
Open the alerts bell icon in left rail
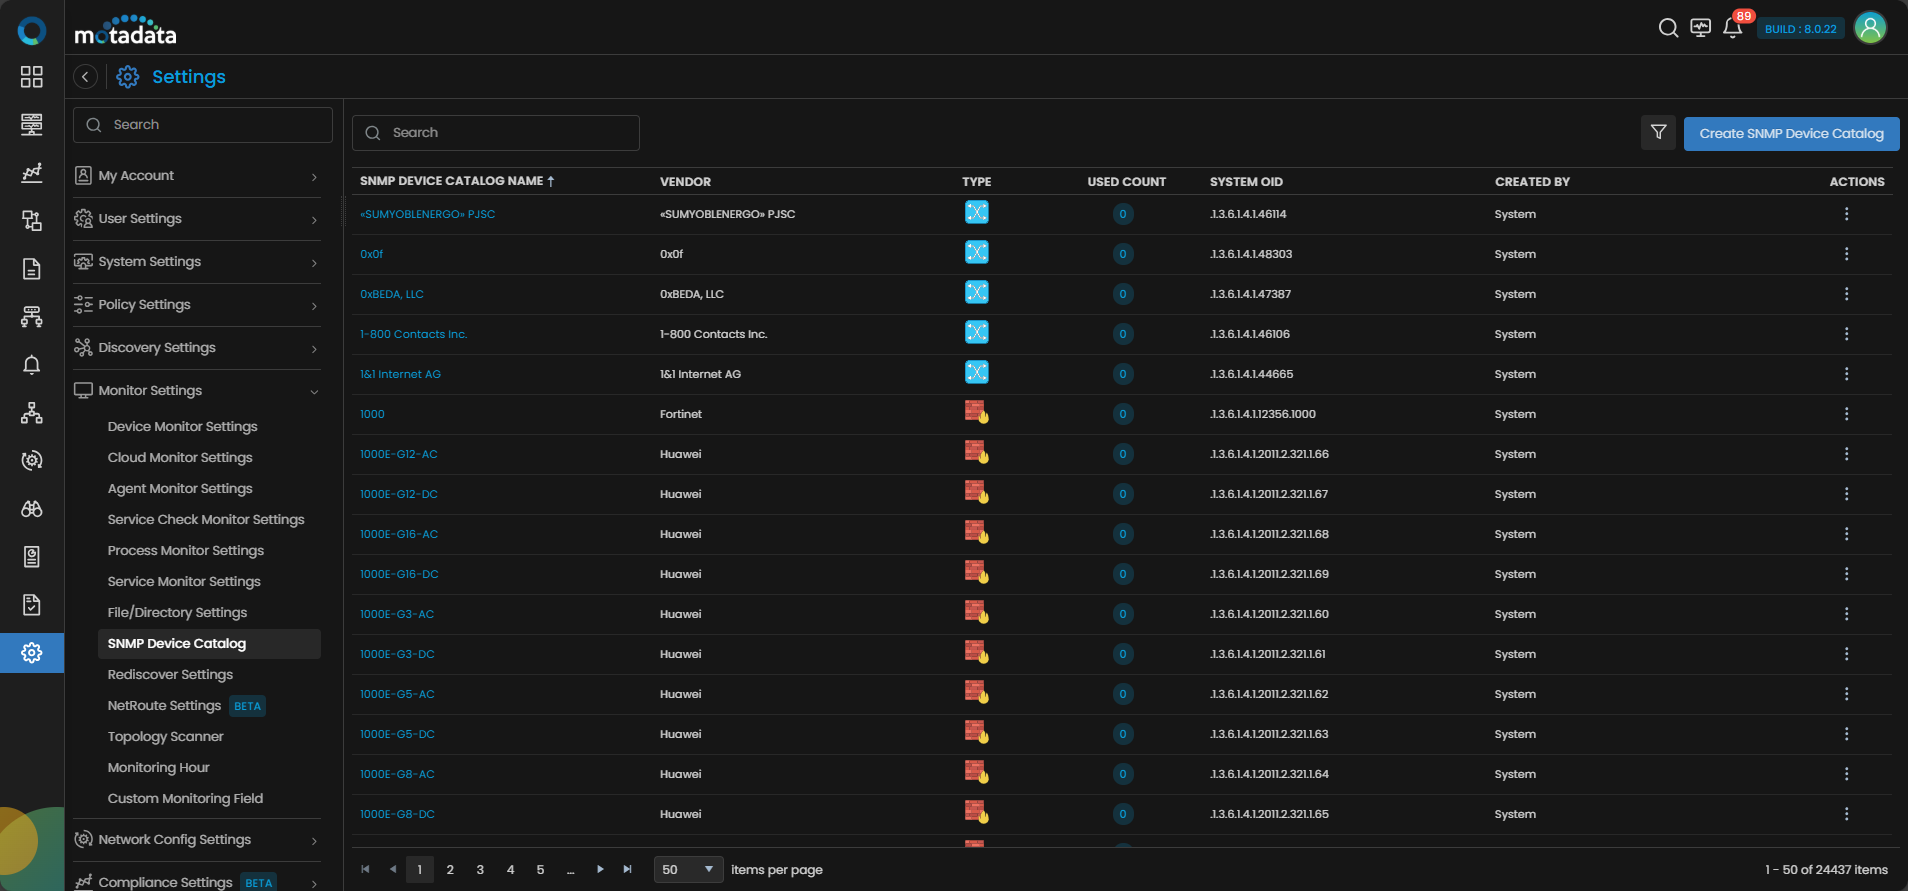(x=32, y=365)
